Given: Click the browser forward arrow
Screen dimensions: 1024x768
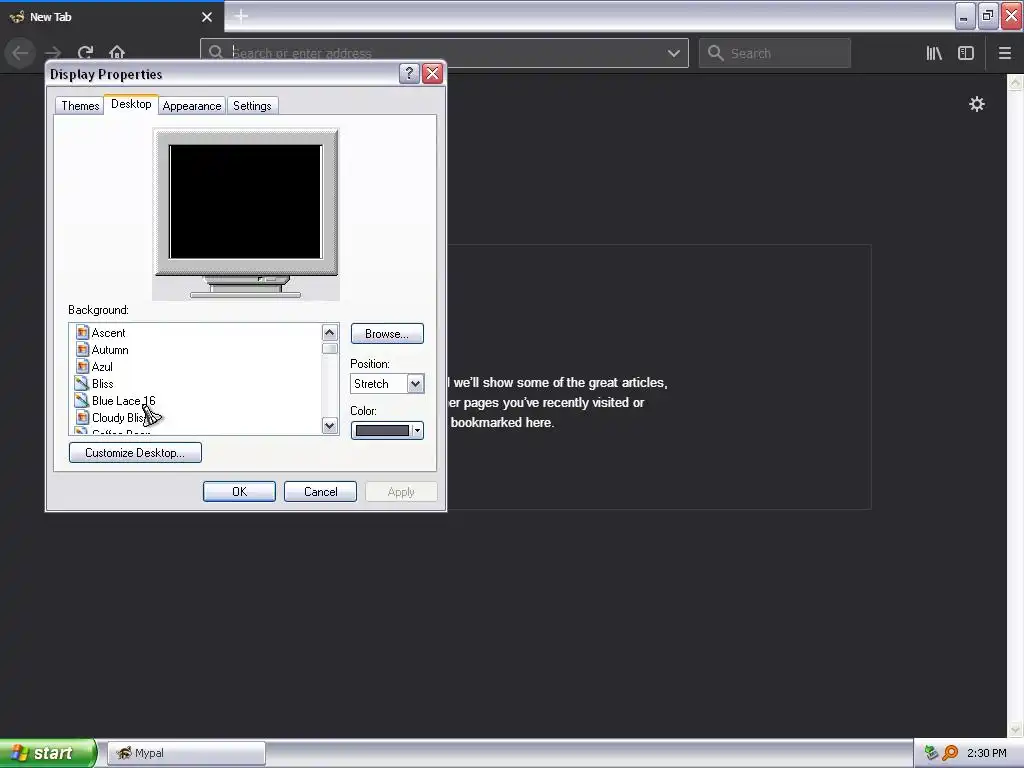Looking at the screenshot, I should tap(54, 53).
